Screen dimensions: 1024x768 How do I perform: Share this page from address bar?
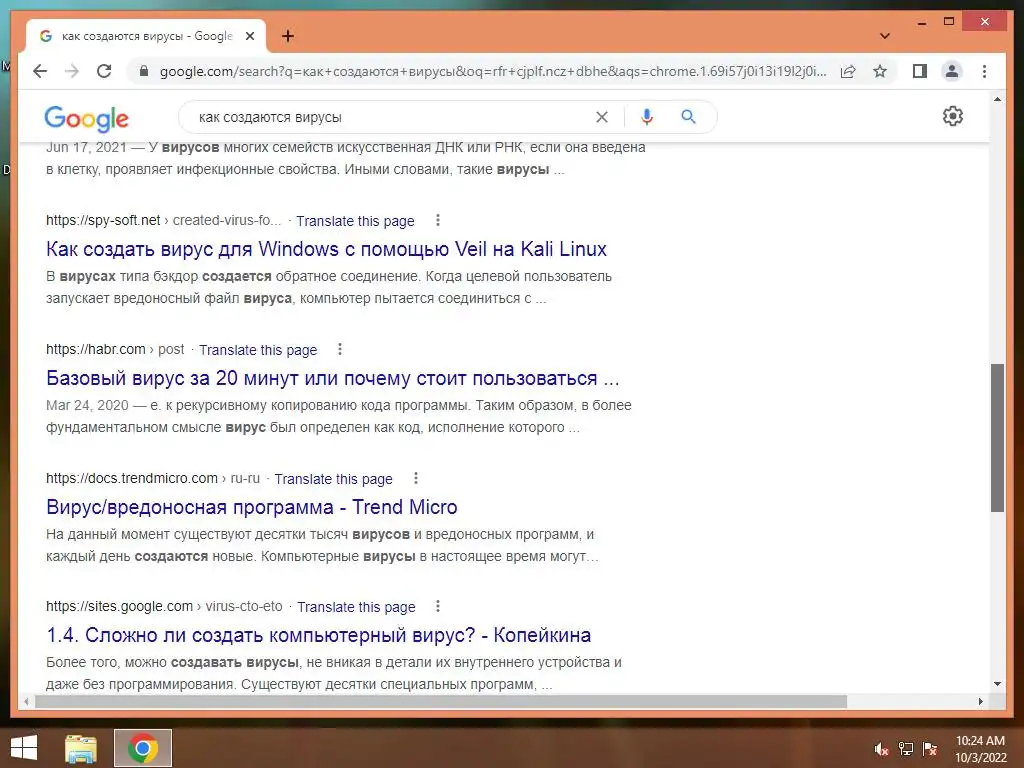point(848,71)
